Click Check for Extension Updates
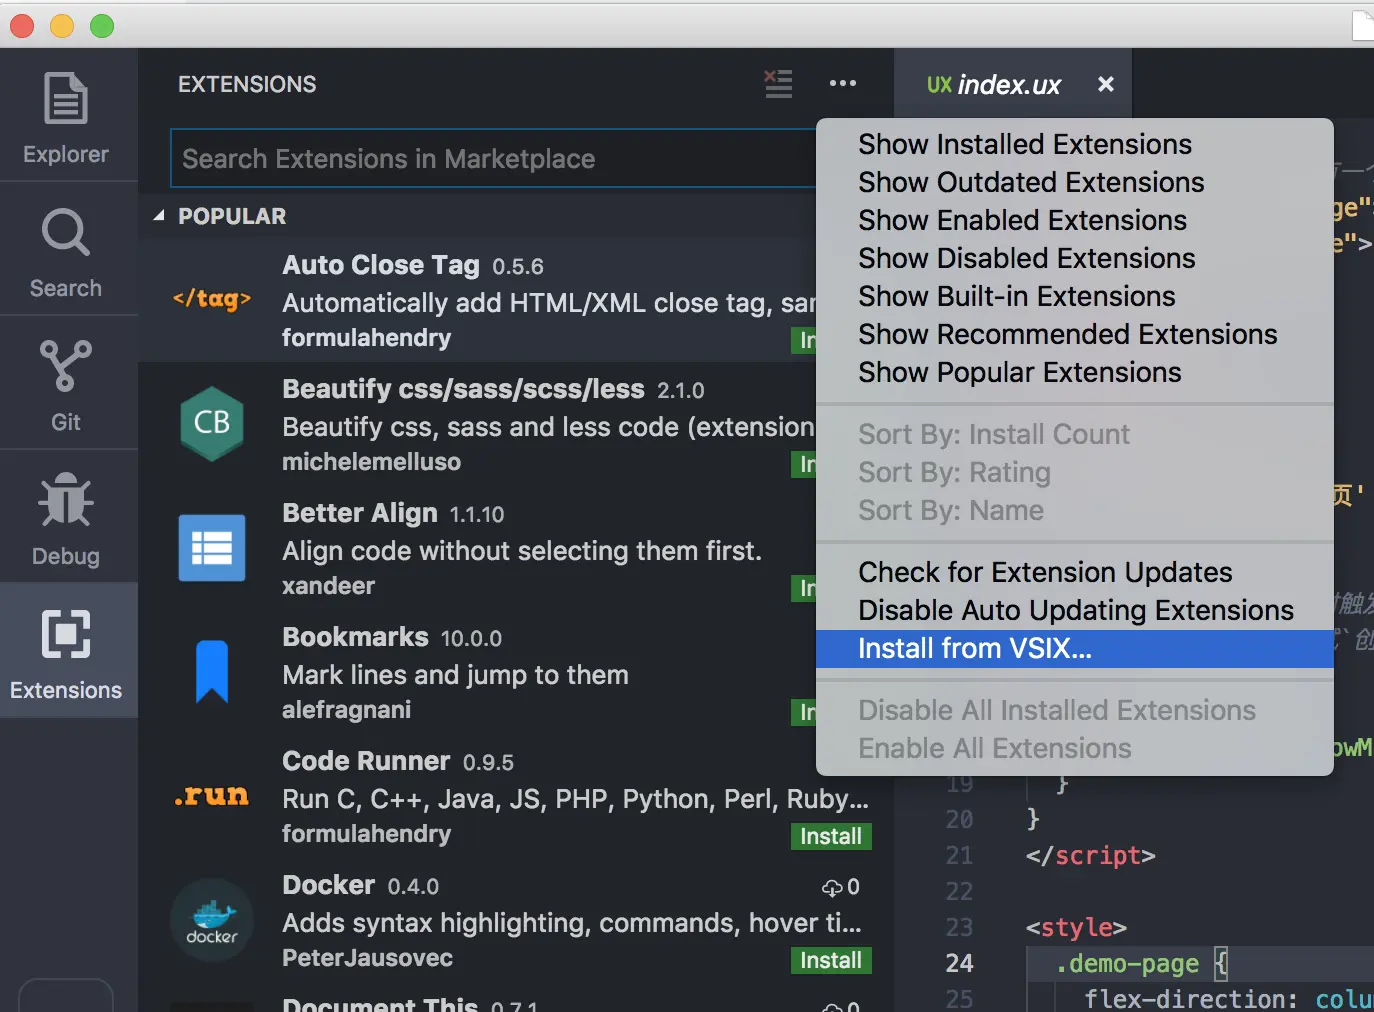This screenshot has width=1374, height=1012. coord(1045,573)
